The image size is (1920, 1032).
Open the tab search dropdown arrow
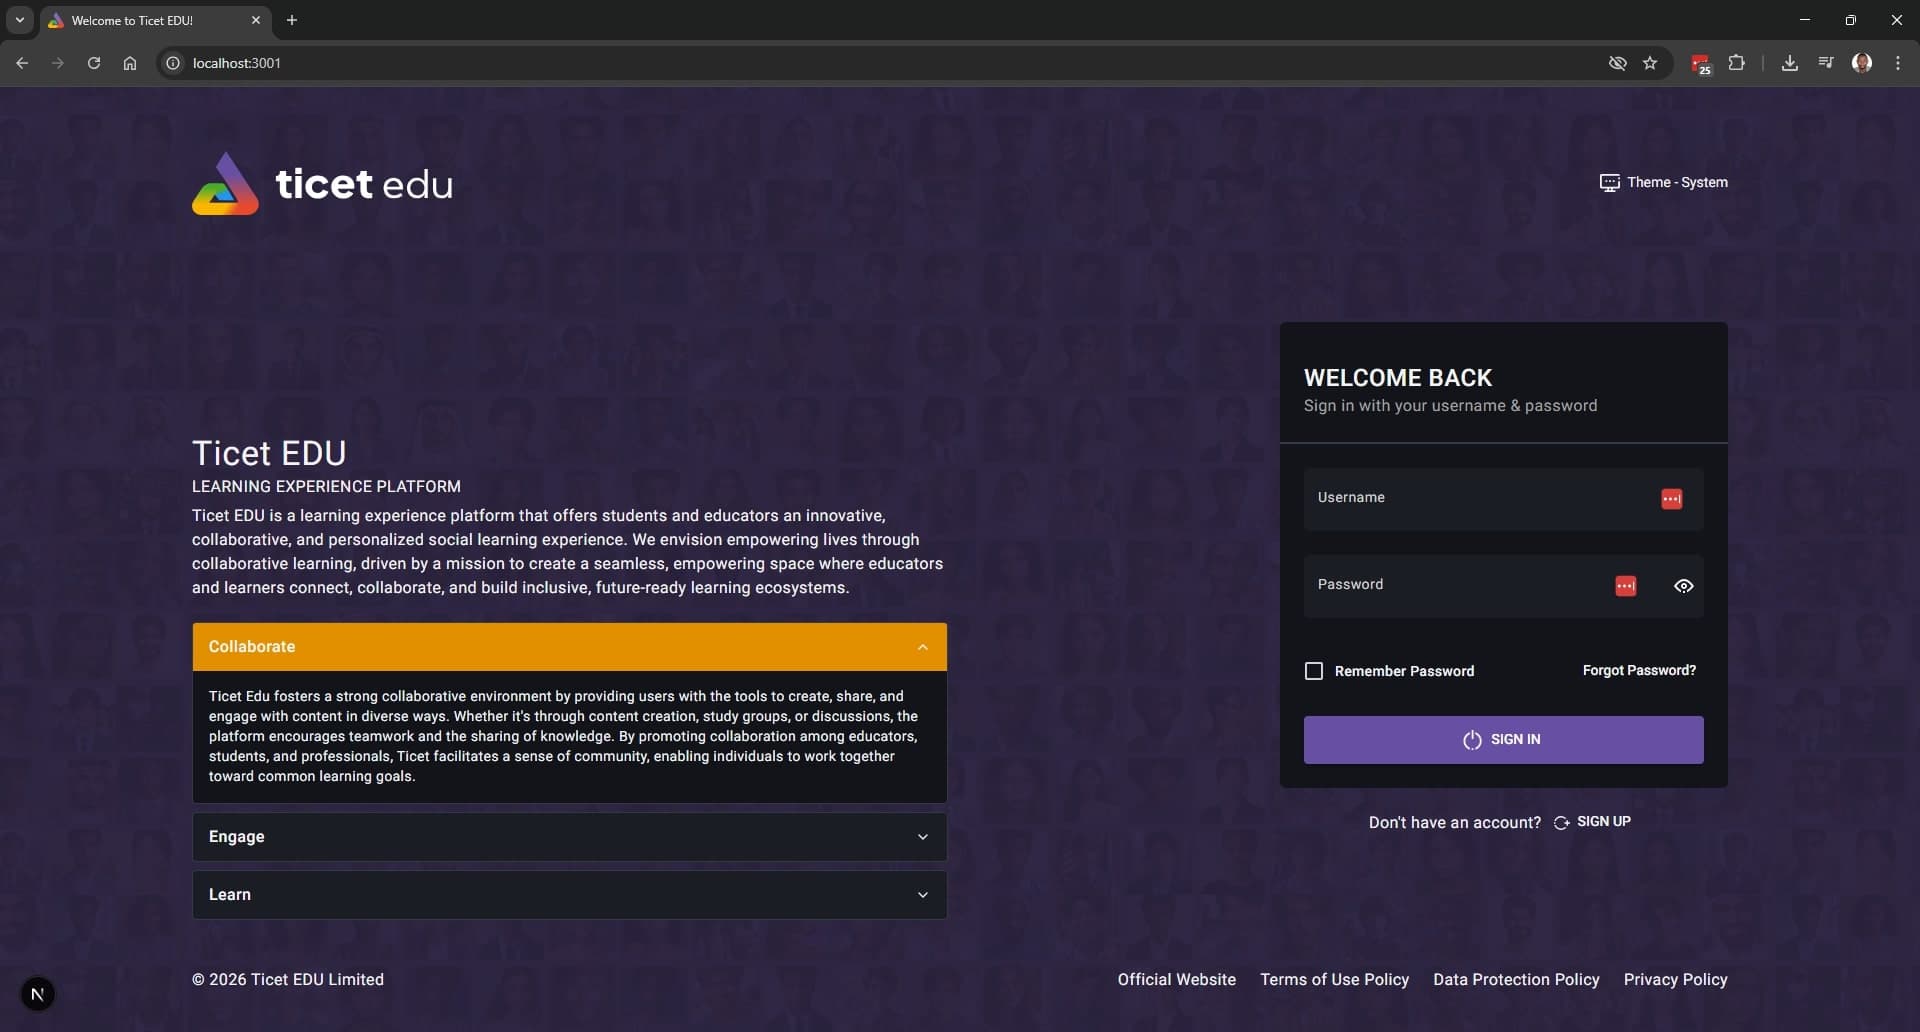tap(19, 20)
